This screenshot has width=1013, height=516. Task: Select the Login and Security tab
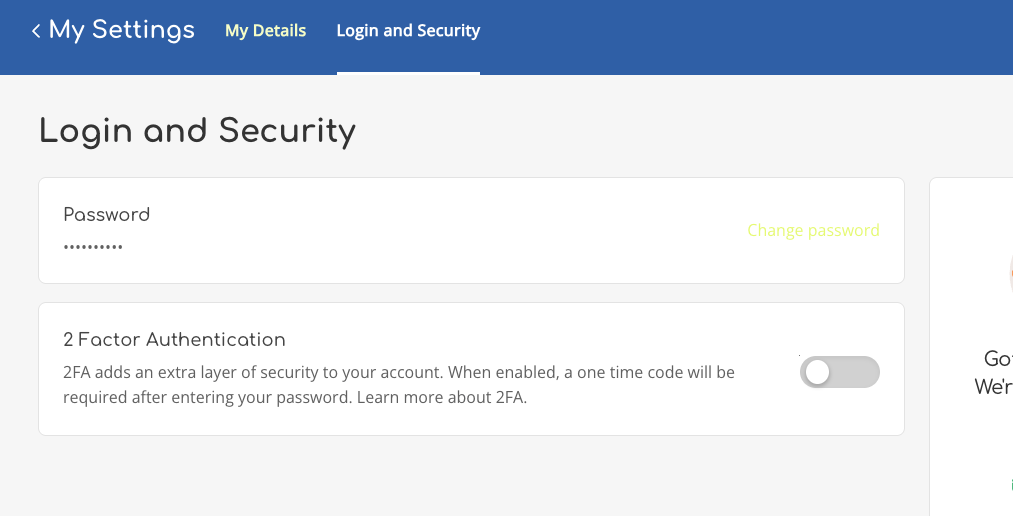pos(408,31)
